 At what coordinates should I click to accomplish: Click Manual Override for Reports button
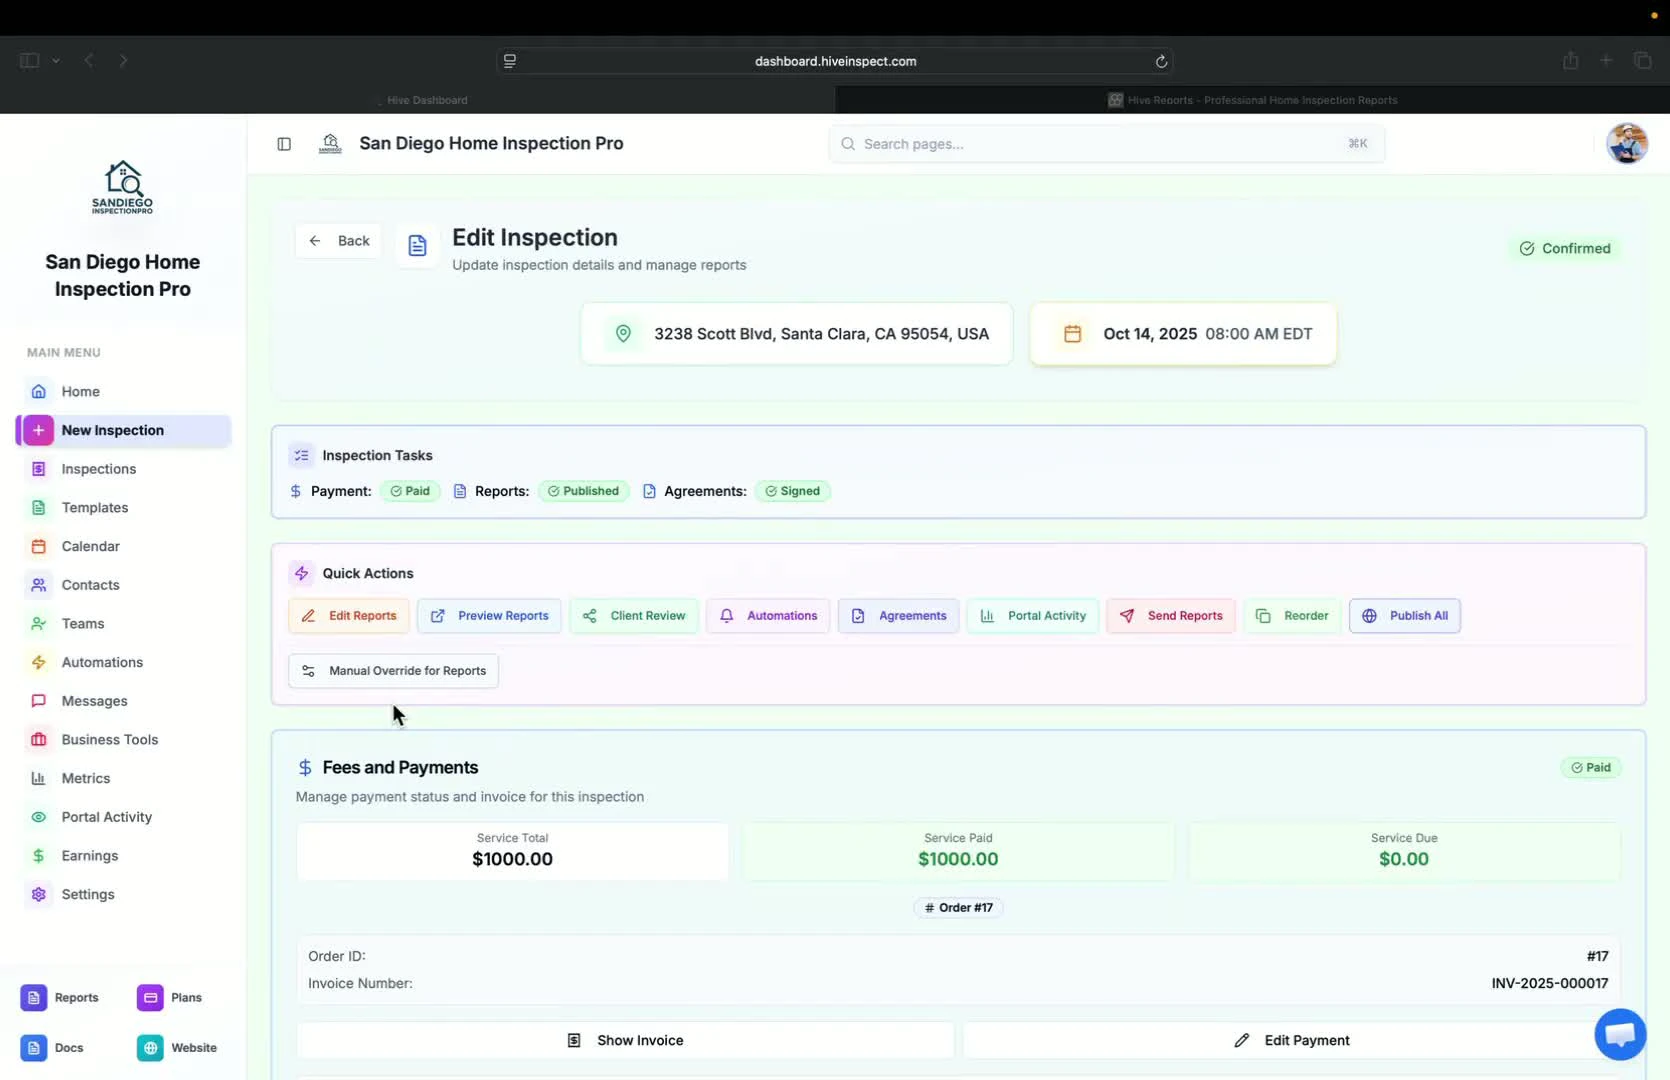coord(393,671)
